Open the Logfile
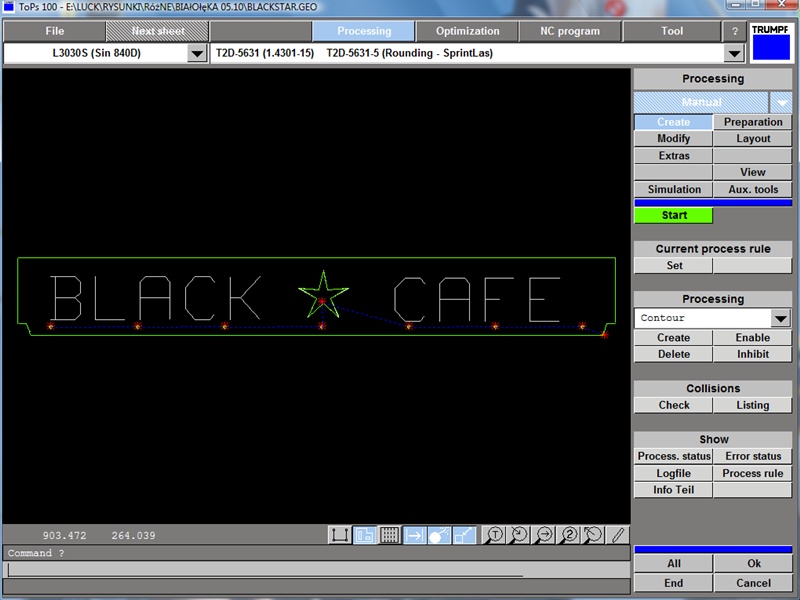Viewport: 800px width, 600px height. [673, 473]
